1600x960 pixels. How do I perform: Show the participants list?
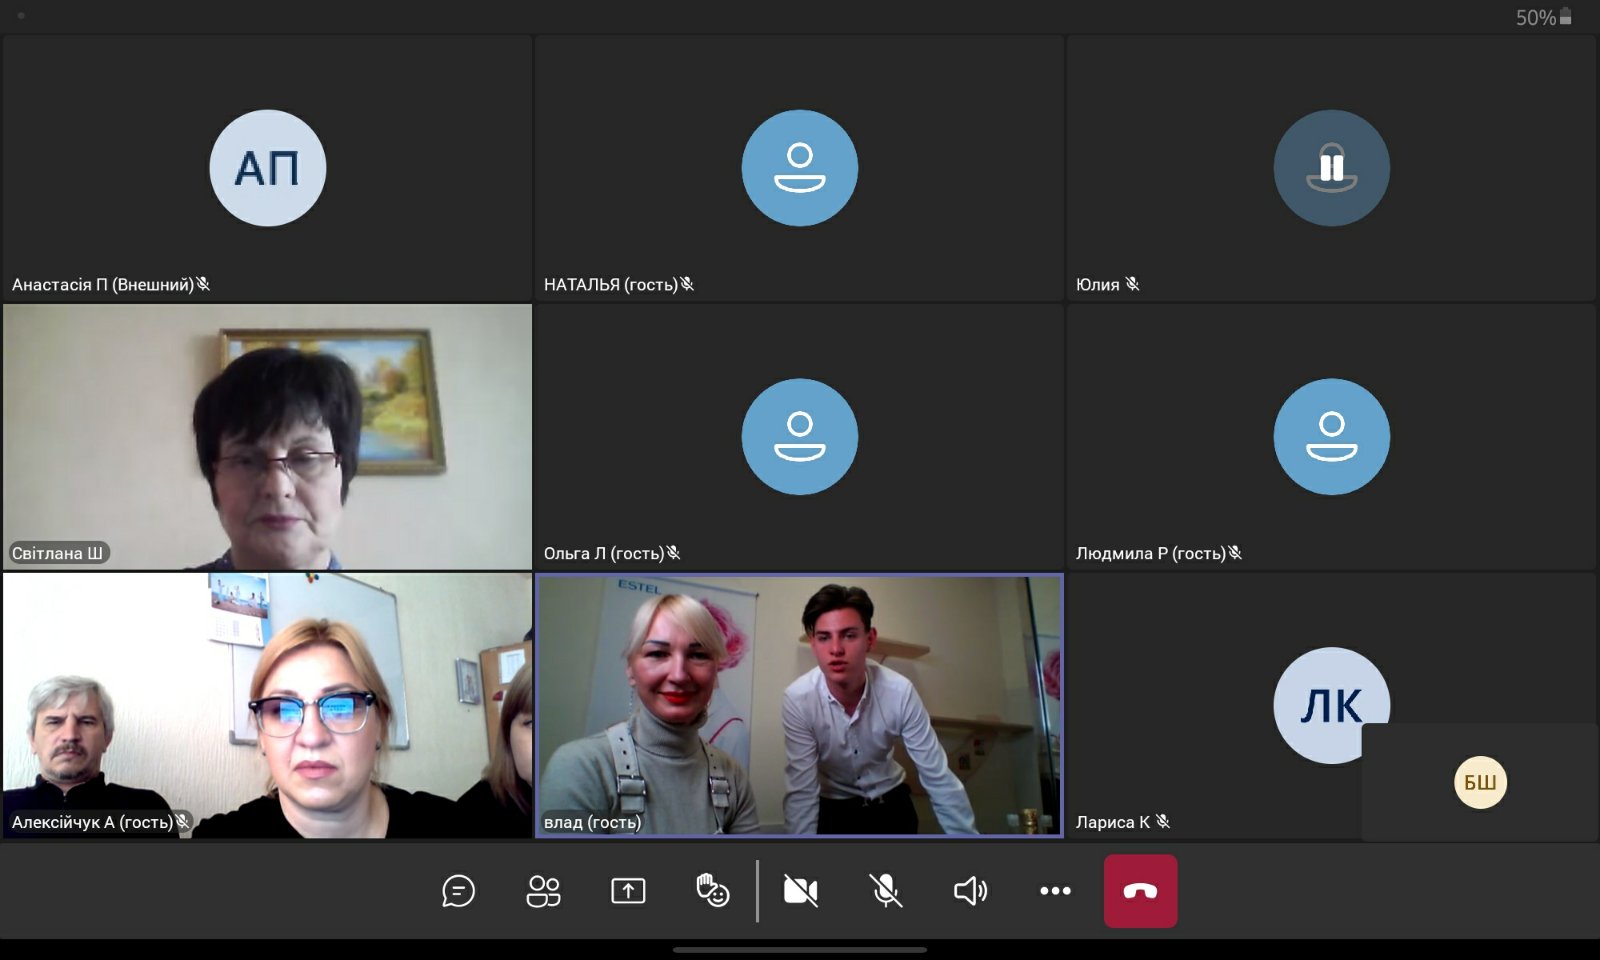[543, 890]
